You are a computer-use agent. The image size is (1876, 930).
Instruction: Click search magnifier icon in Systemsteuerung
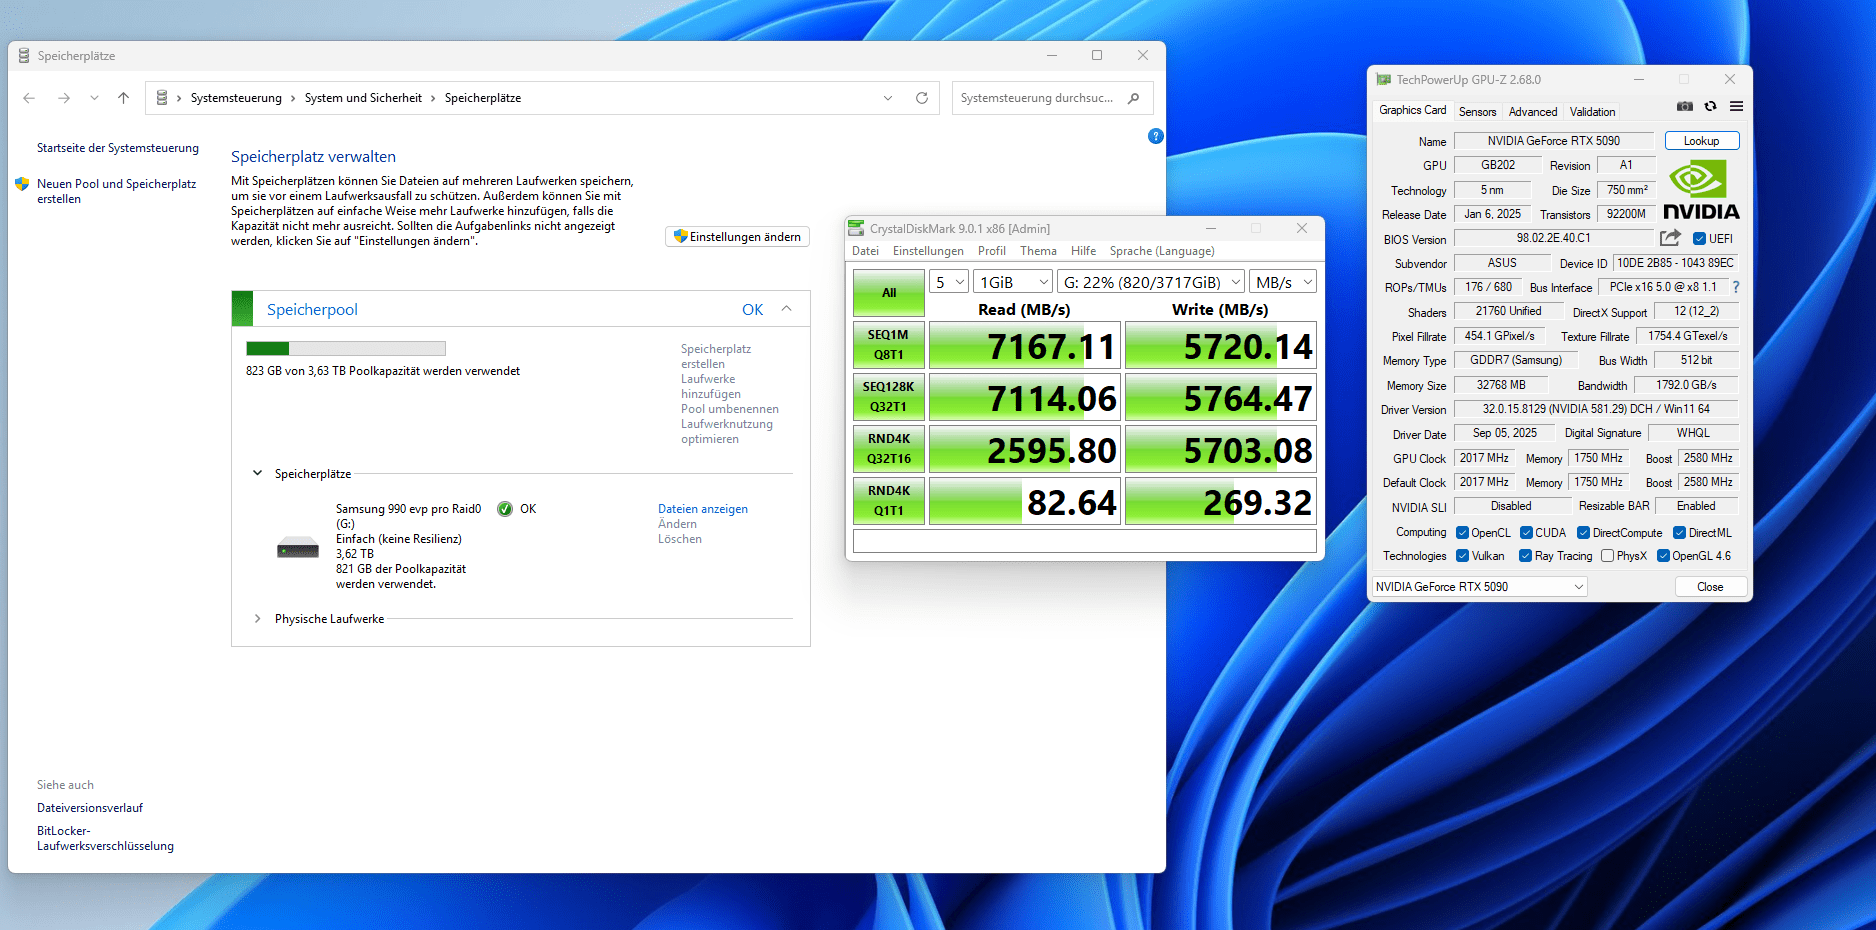click(1133, 98)
